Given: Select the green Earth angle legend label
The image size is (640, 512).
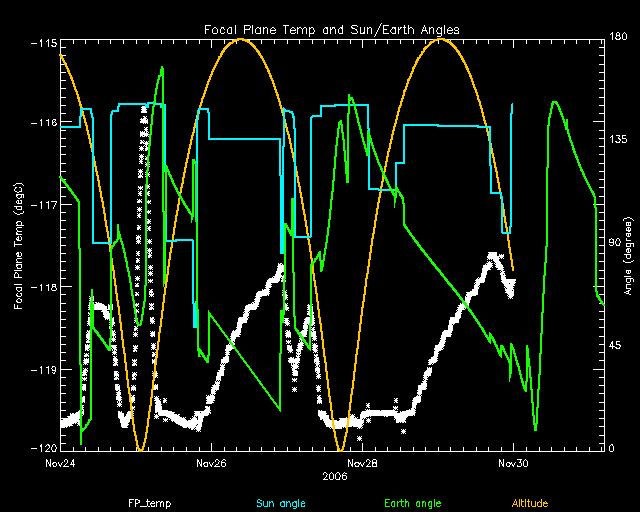Looking at the screenshot, I should [410, 503].
